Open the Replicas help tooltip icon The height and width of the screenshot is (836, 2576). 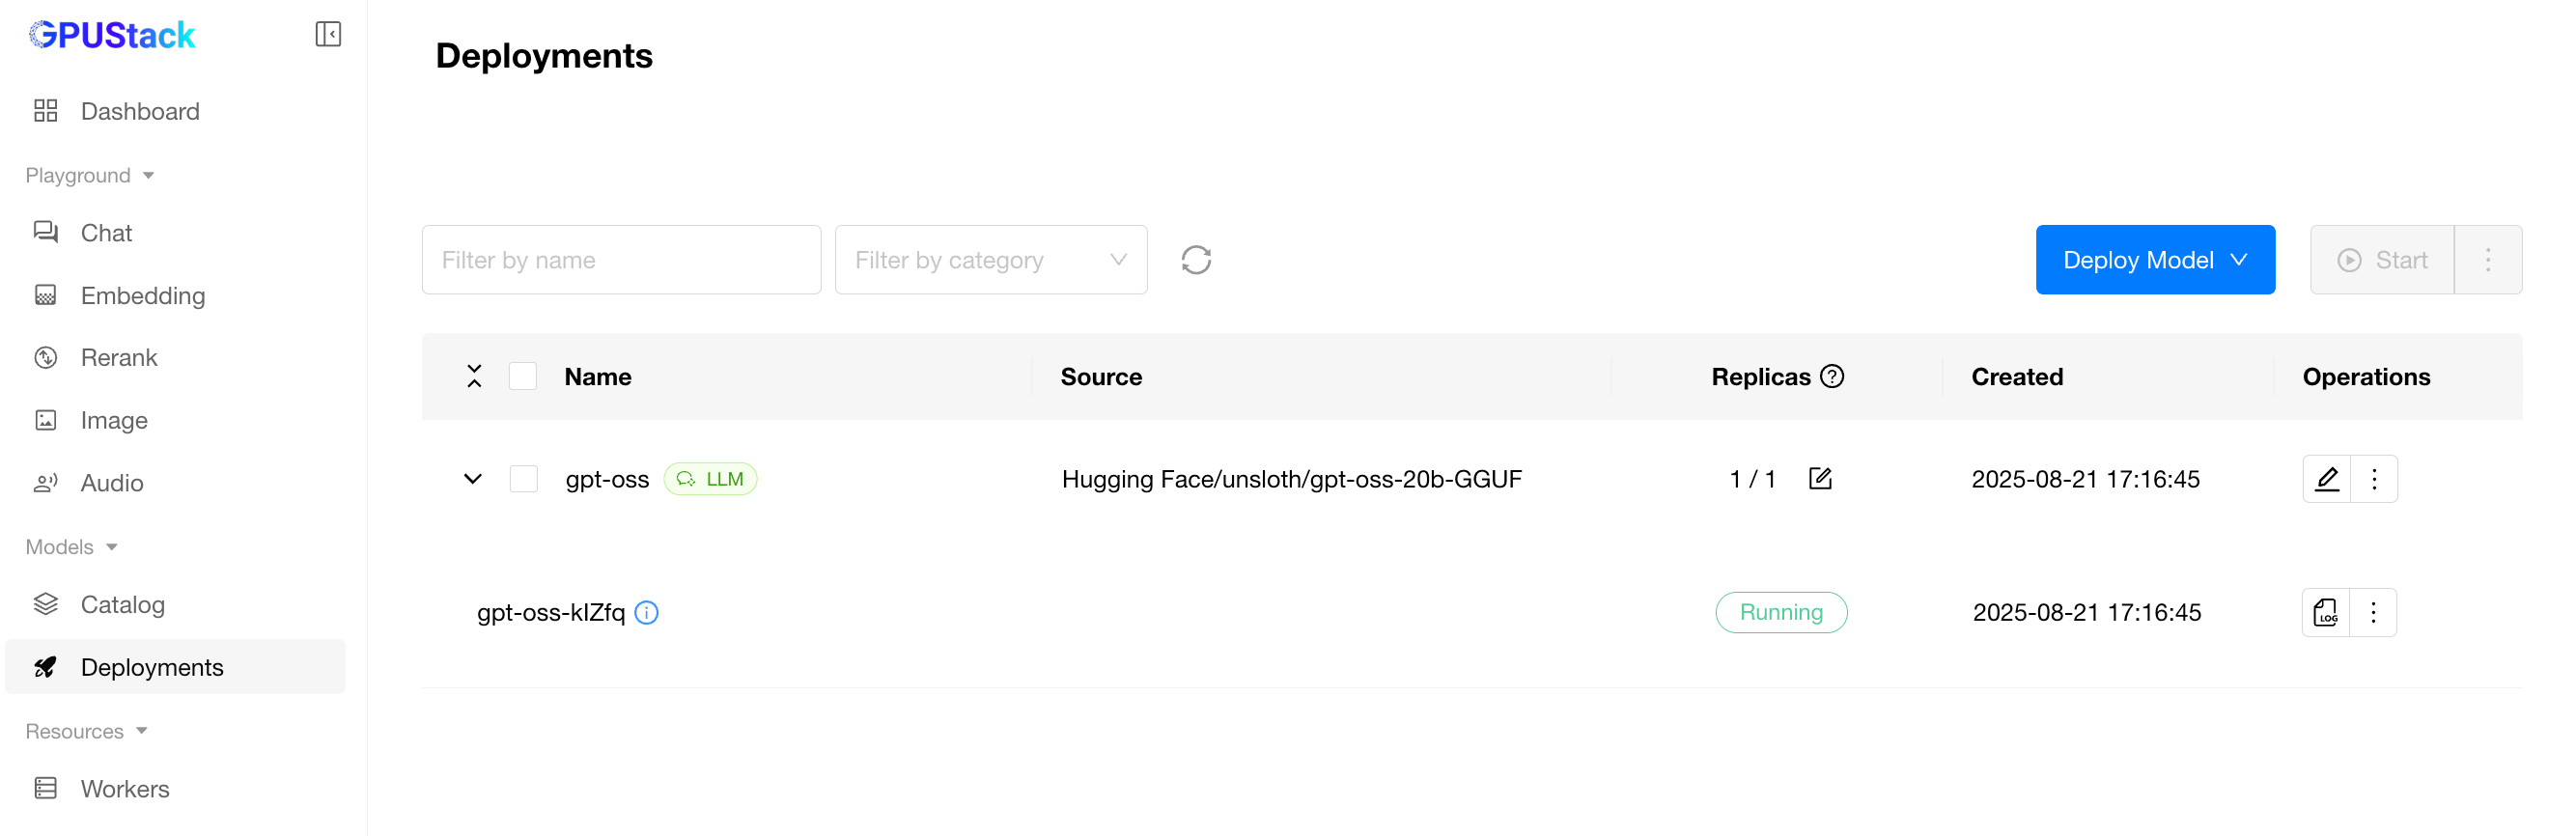[1832, 377]
